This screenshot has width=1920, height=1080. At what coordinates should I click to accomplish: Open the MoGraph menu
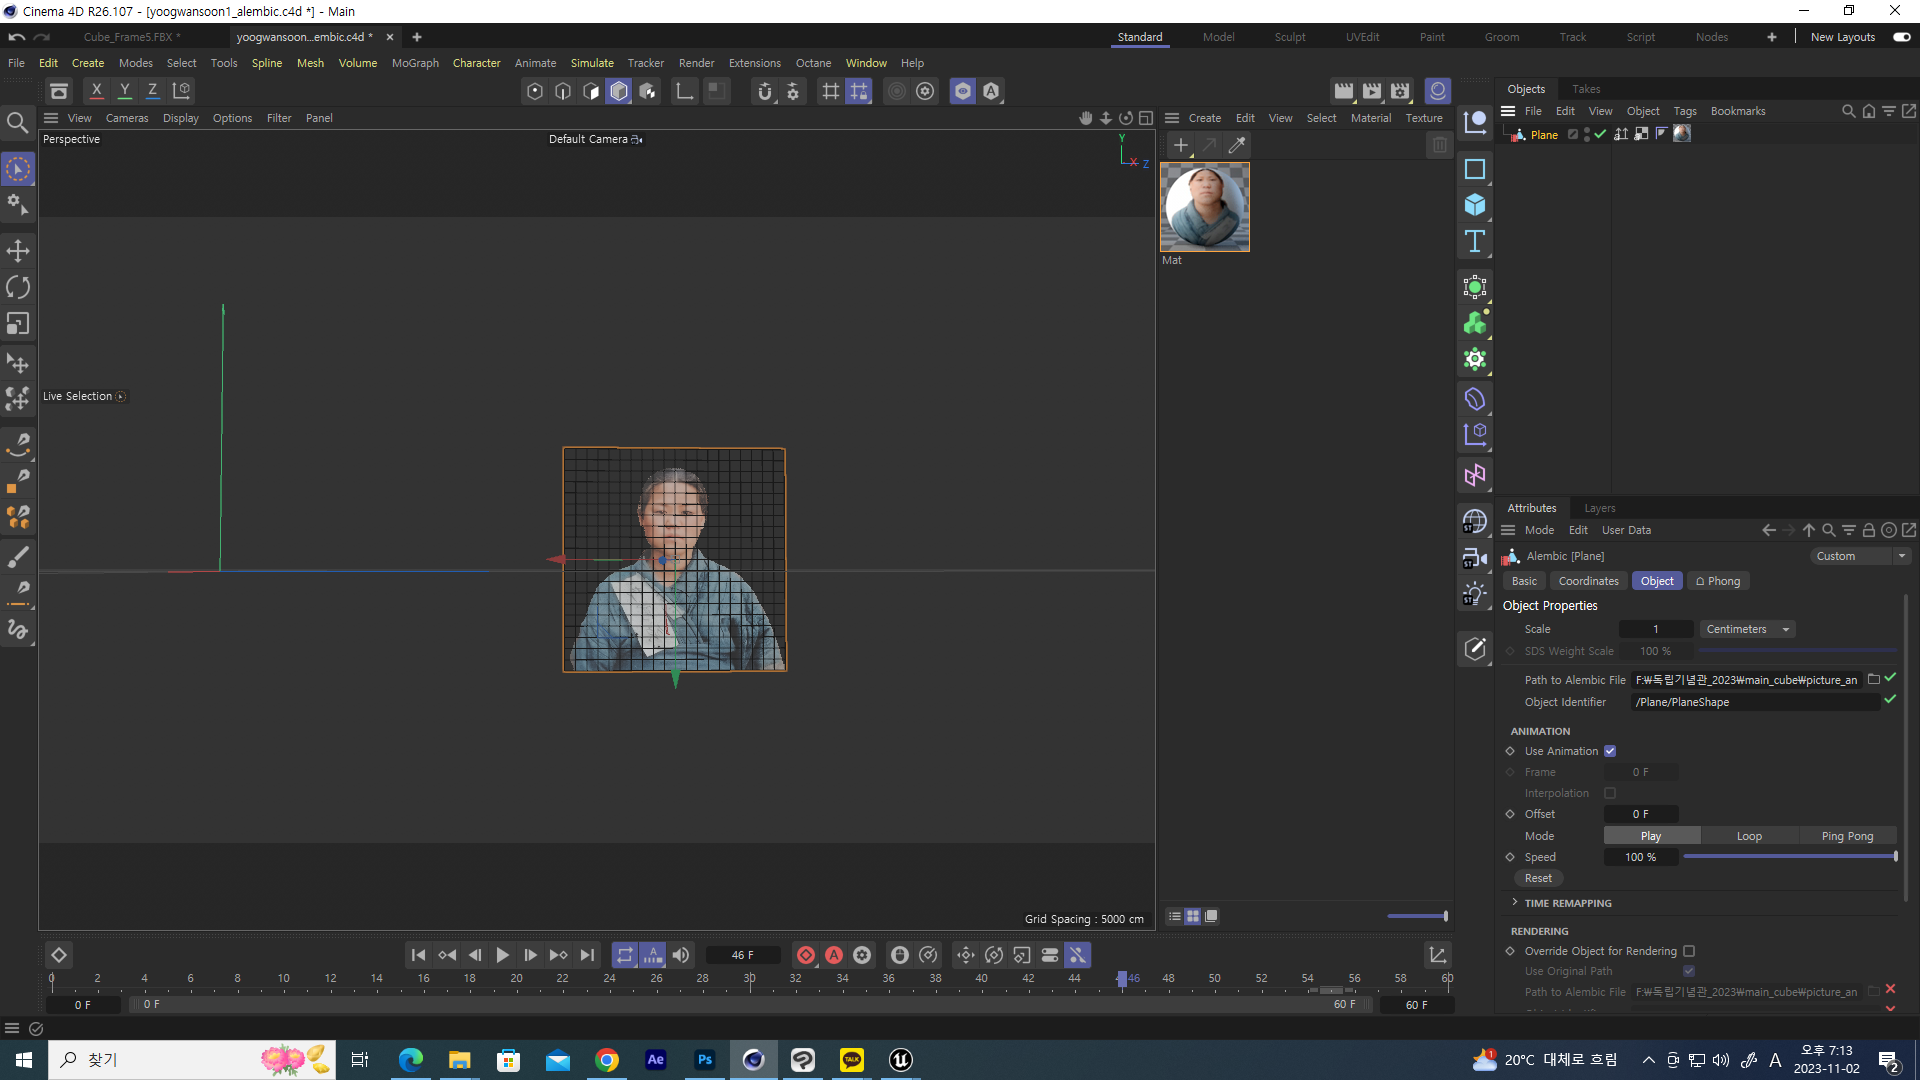(x=415, y=63)
